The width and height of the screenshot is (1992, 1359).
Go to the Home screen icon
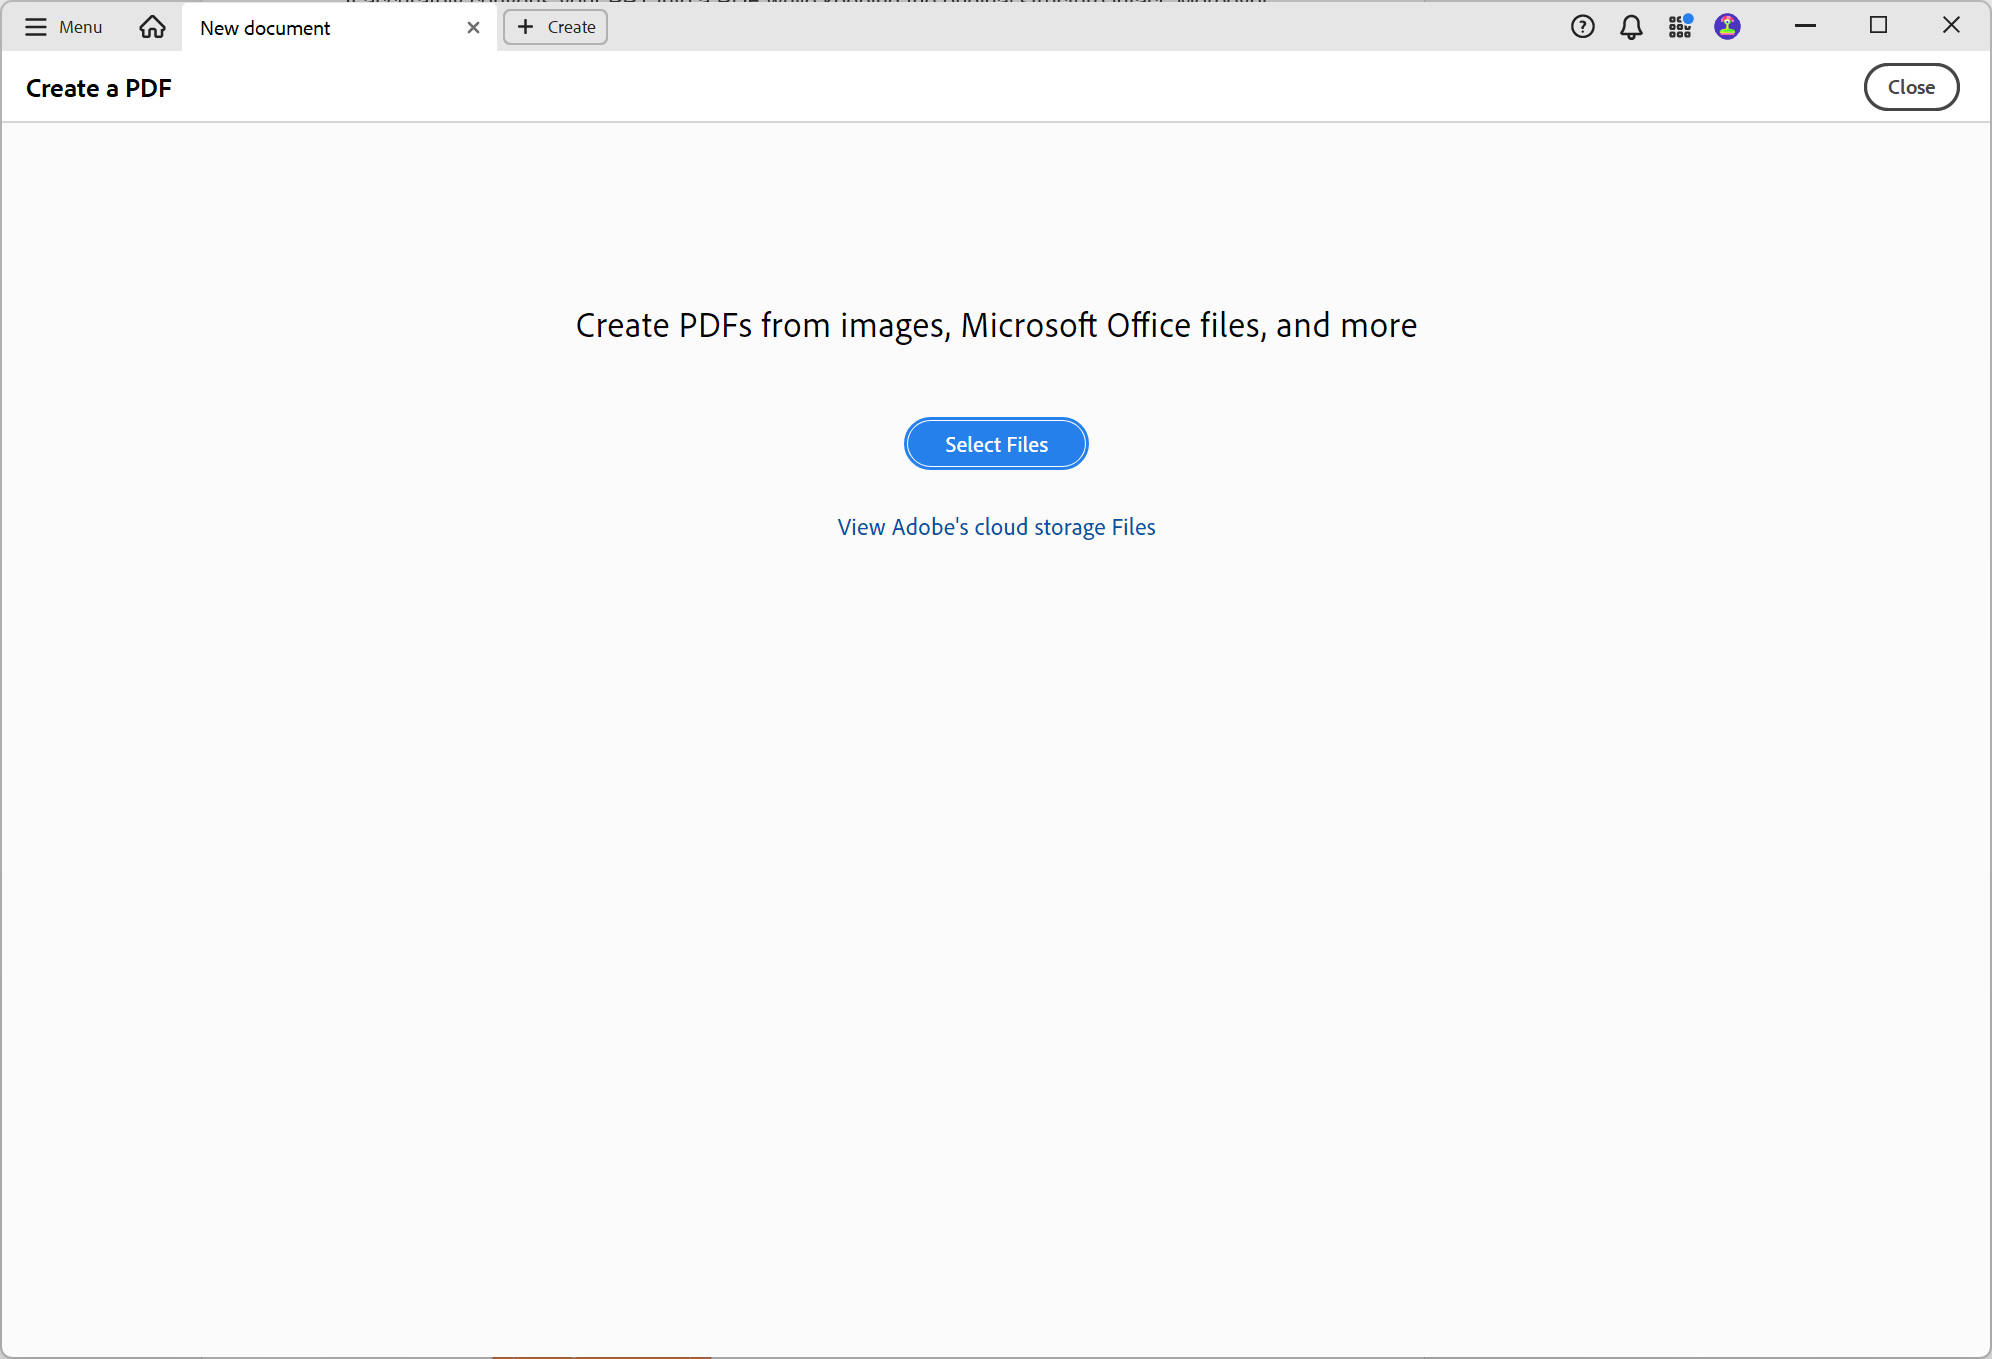click(x=152, y=27)
